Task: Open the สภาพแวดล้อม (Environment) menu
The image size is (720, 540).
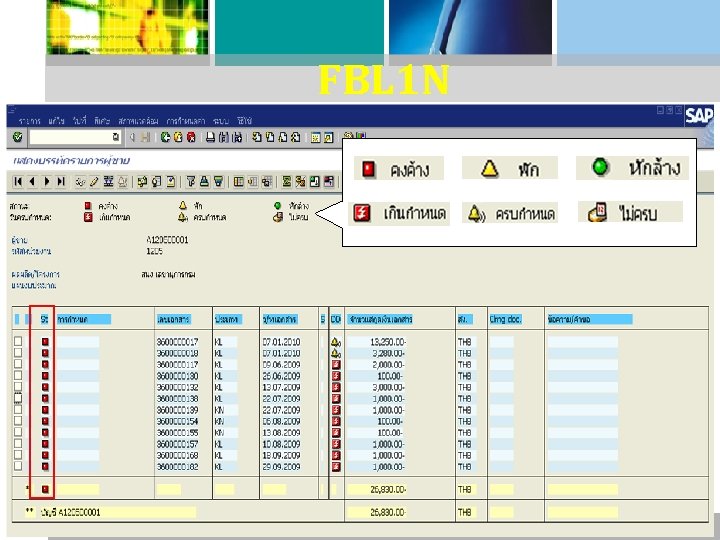Action: 138,121
